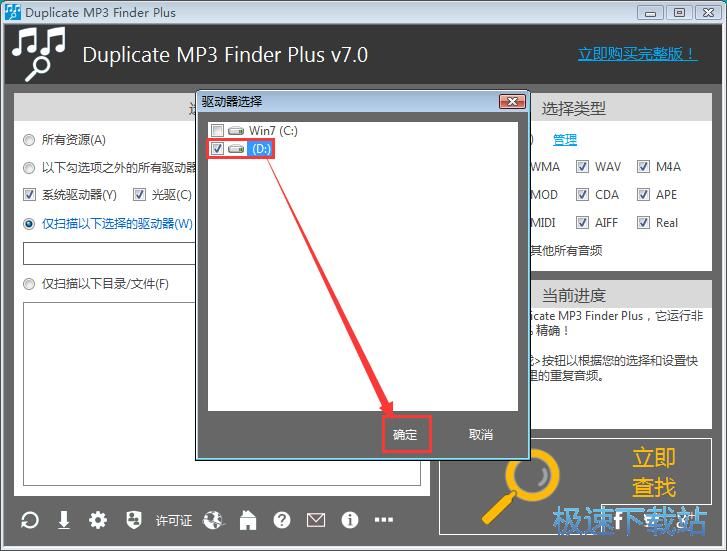Click the D: drive icon
The width and height of the screenshot is (727, 551).
click(236, 149)
